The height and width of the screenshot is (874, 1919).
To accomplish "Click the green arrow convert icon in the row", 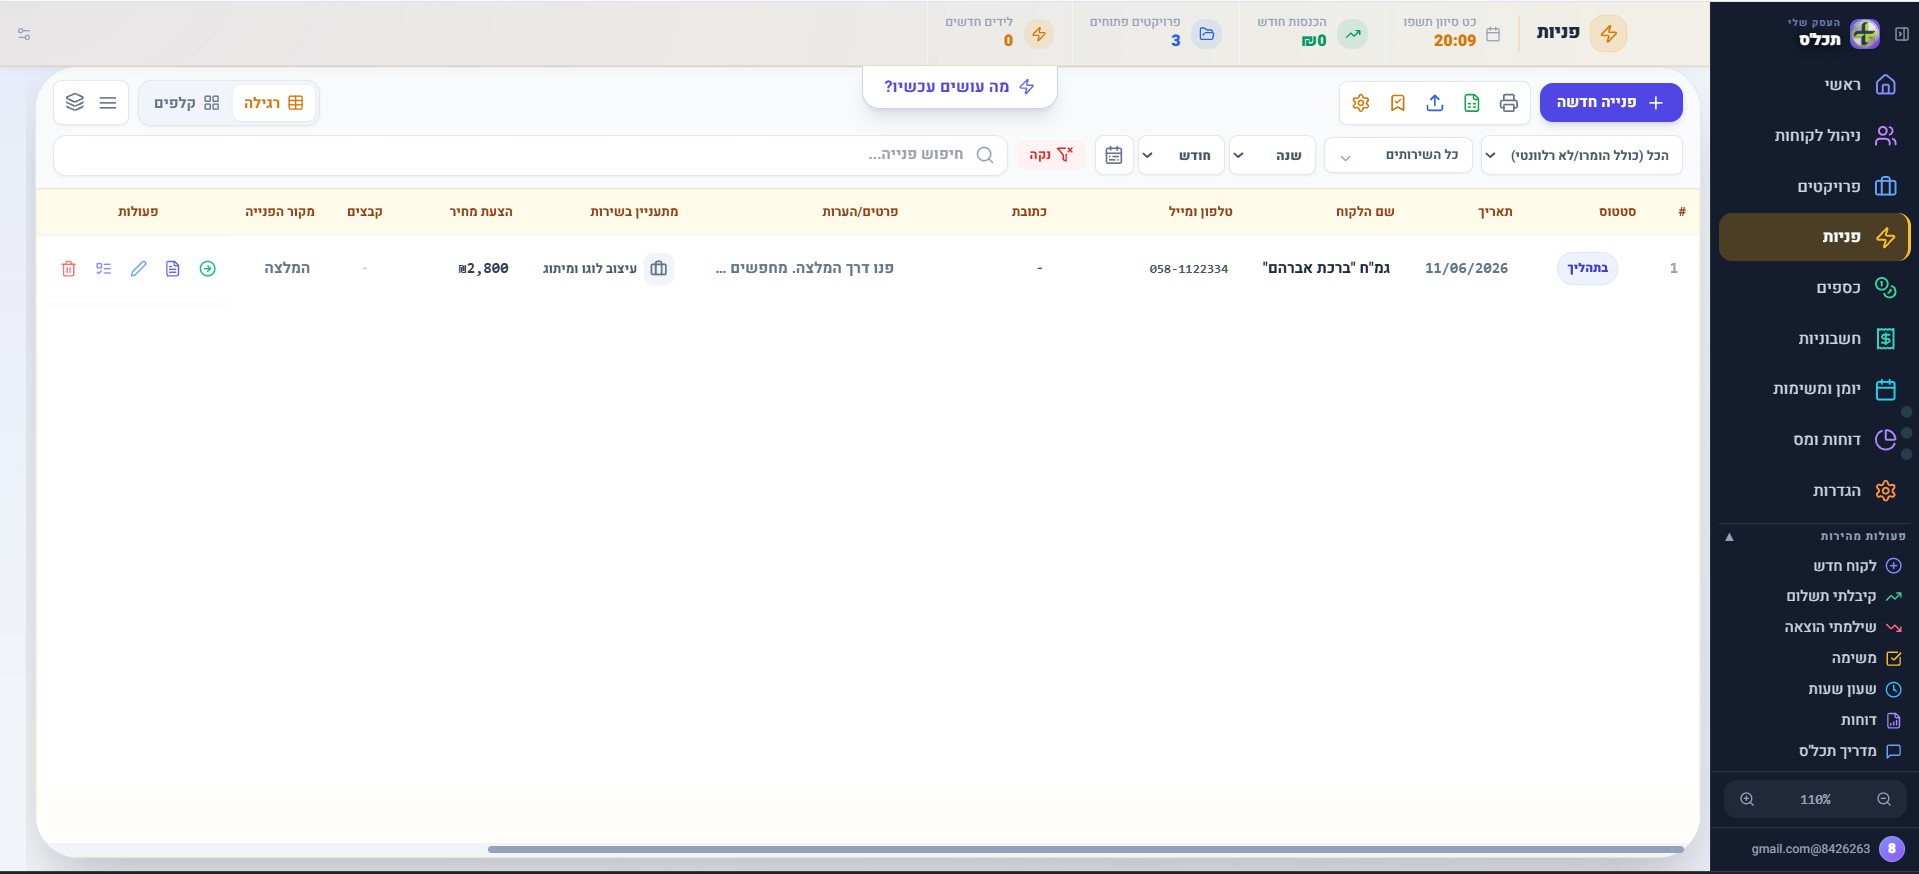I will (207, 268).
